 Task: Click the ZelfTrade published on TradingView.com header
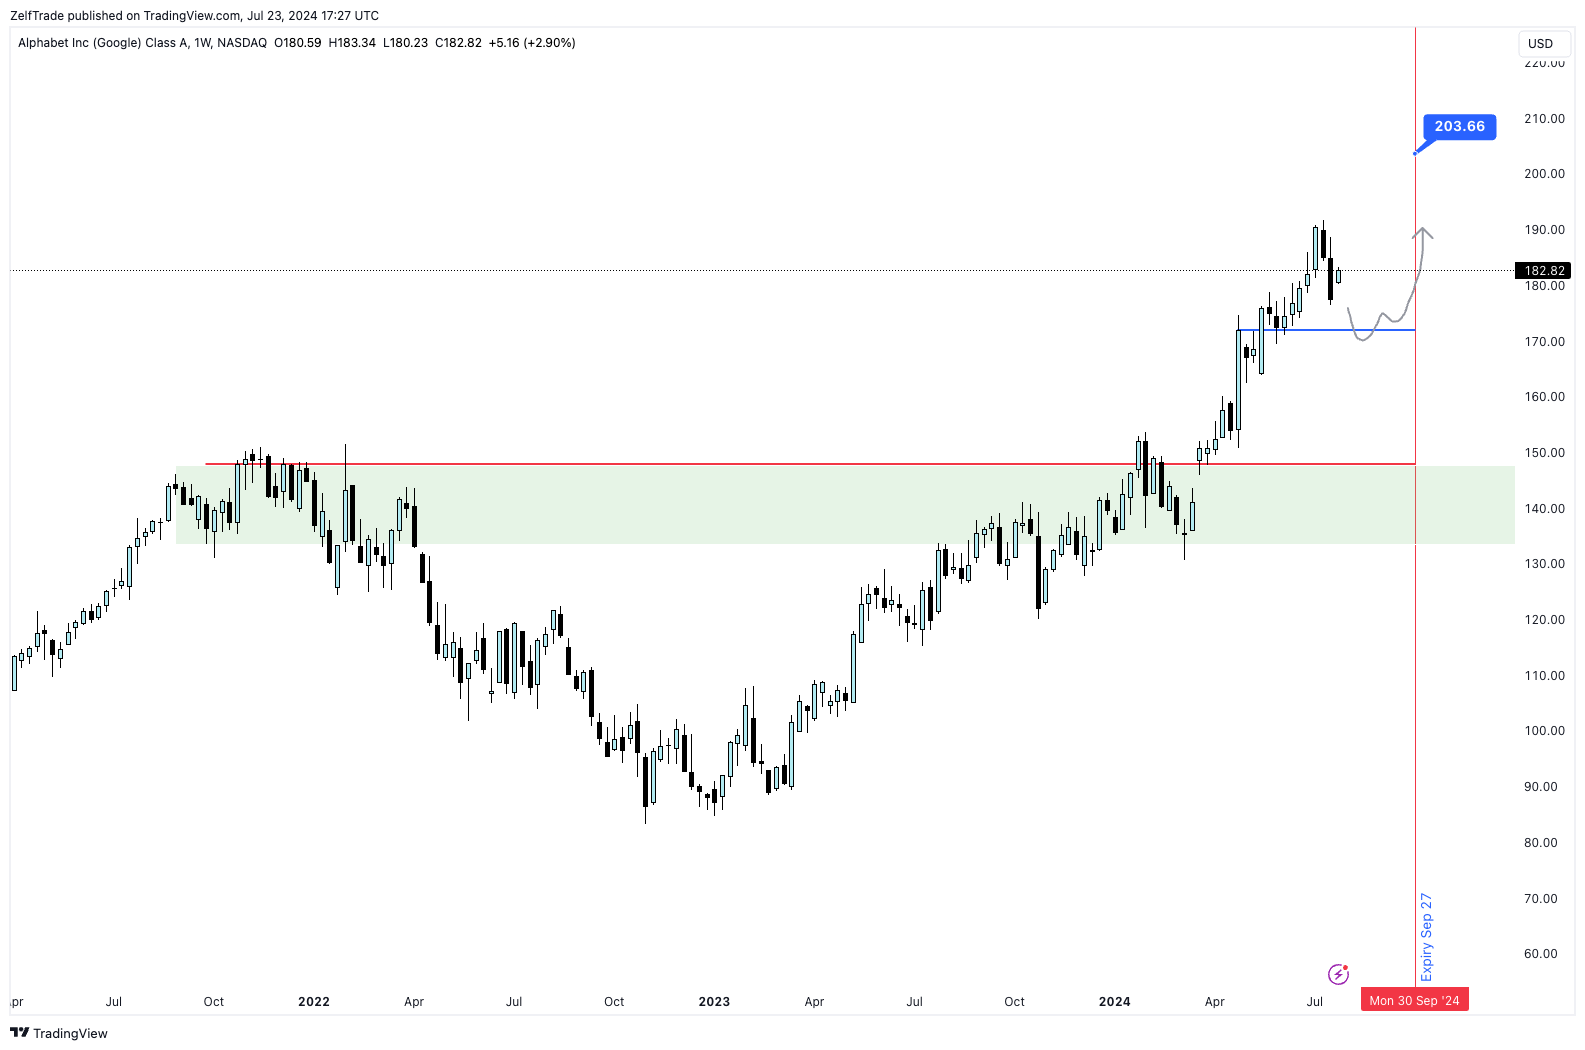coord(194,15)
